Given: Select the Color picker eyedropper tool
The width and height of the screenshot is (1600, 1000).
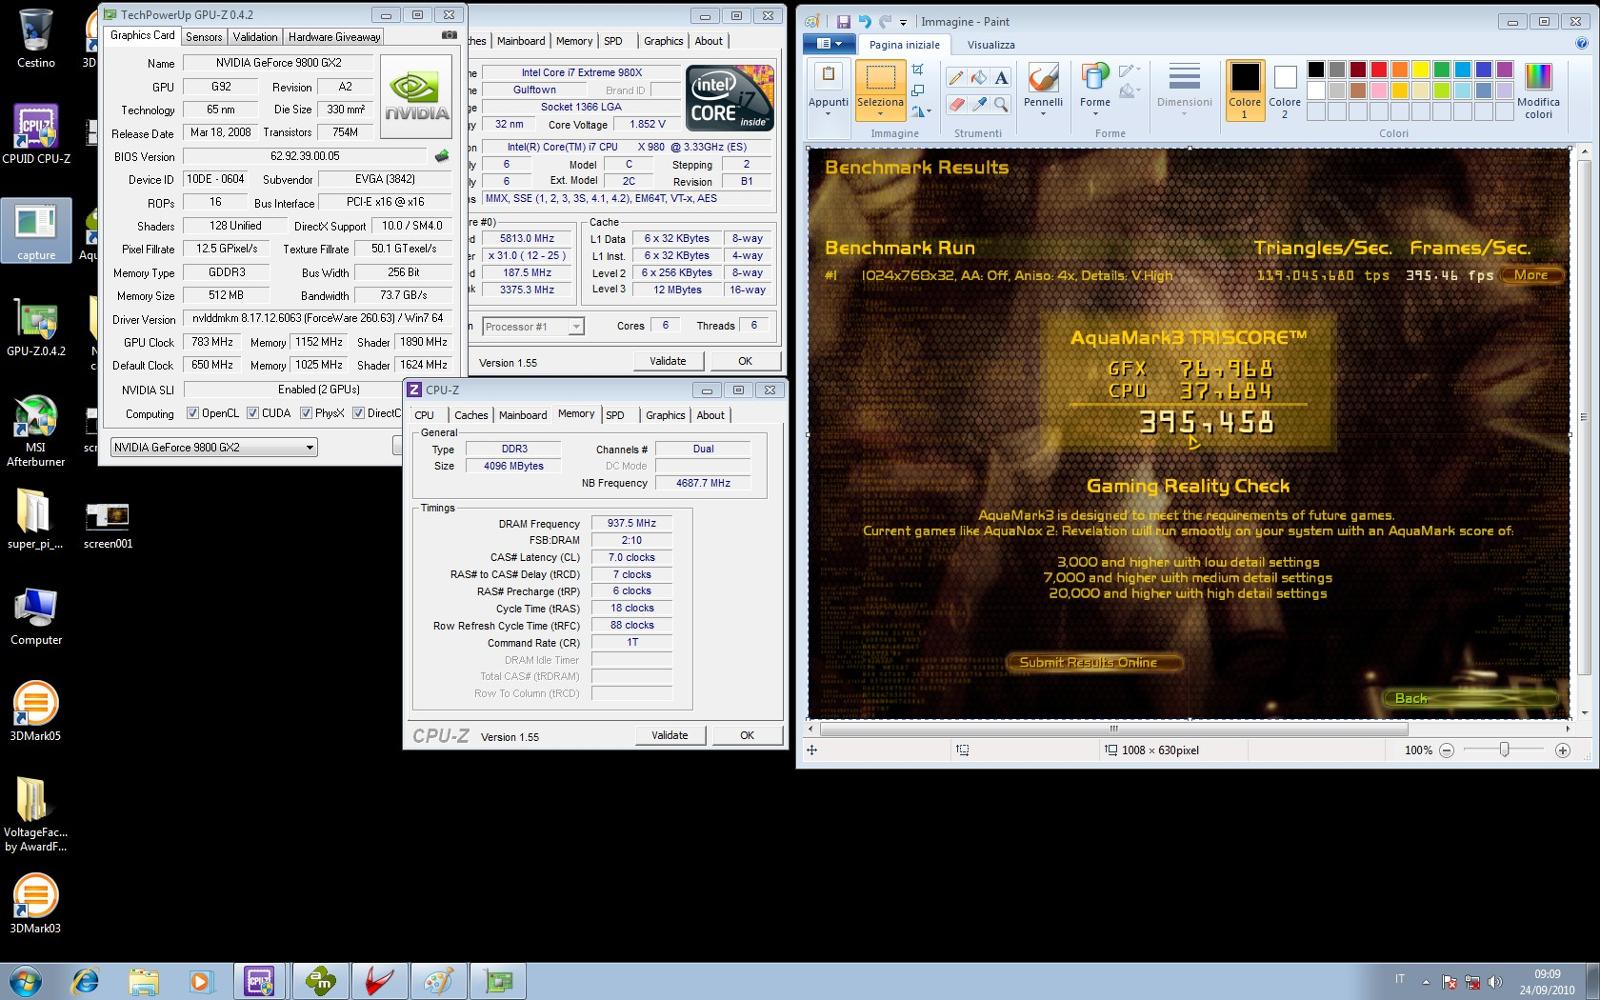Looking at the screenshot, I should pos(979,104).
